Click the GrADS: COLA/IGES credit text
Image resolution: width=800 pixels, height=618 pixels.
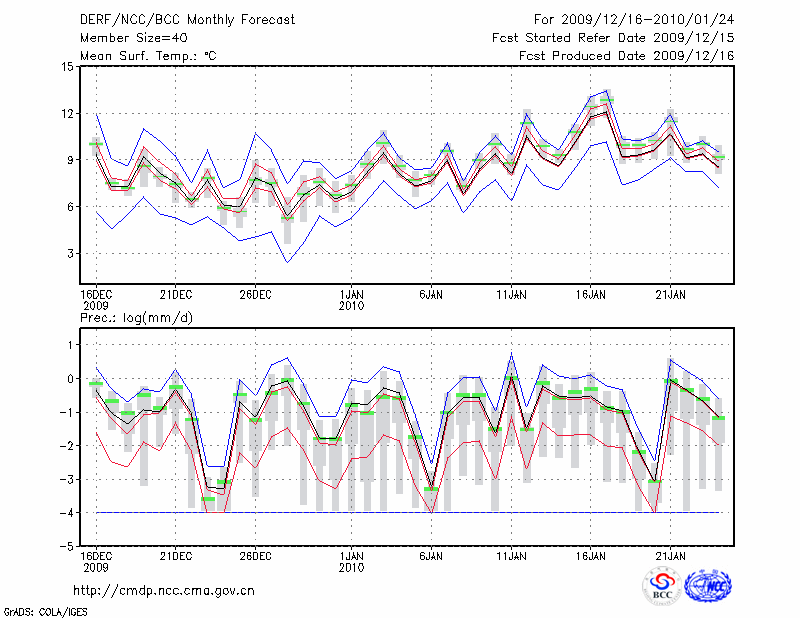[x=47, y=610]
